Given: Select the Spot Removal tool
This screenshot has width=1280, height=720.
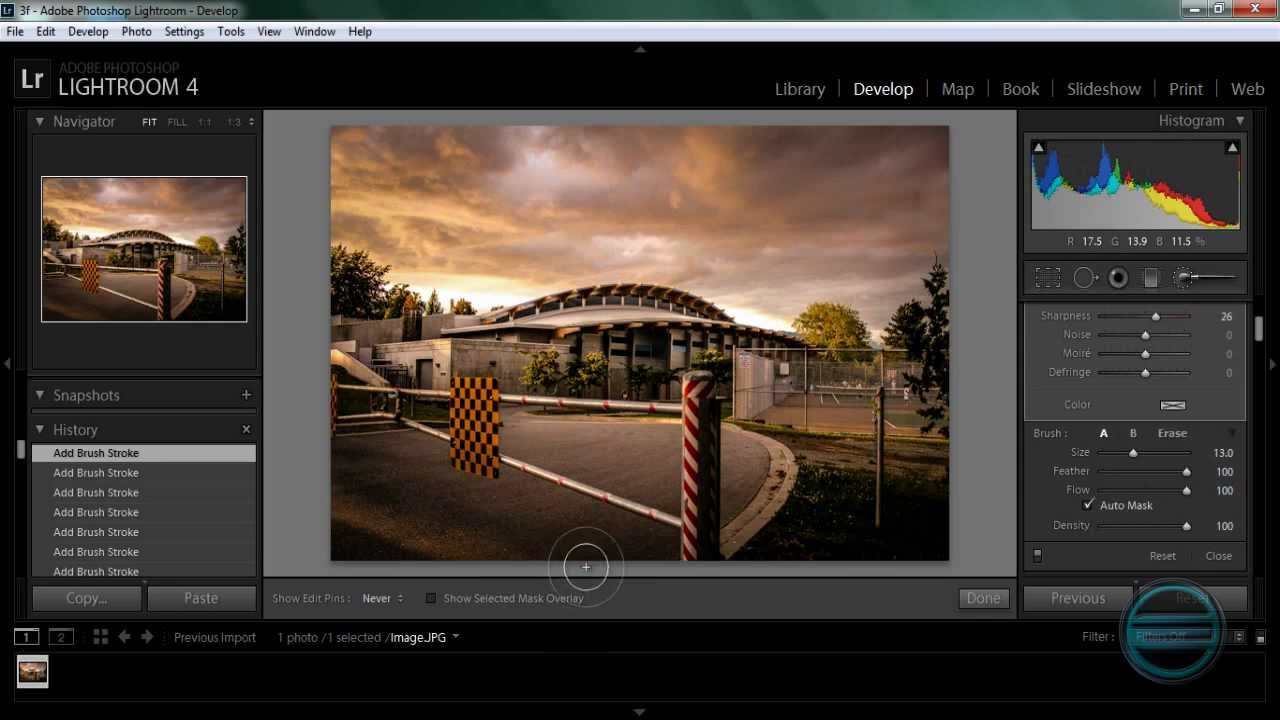Looking at the screenshot, I should (x=1085, y=278).
